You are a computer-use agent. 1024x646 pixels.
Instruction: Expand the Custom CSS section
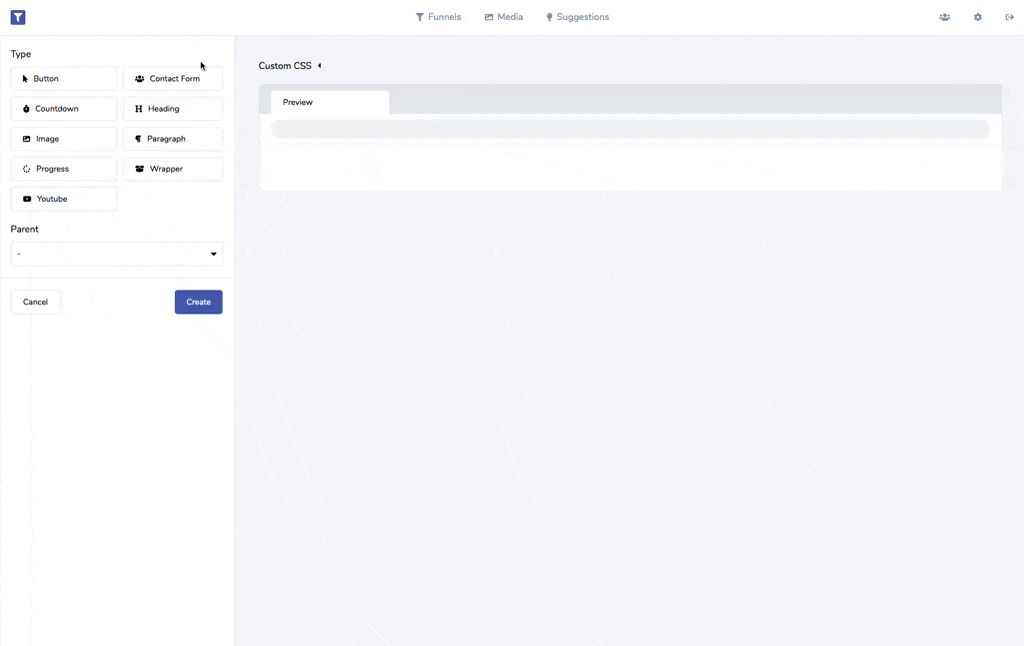click(x=290, y=66)
